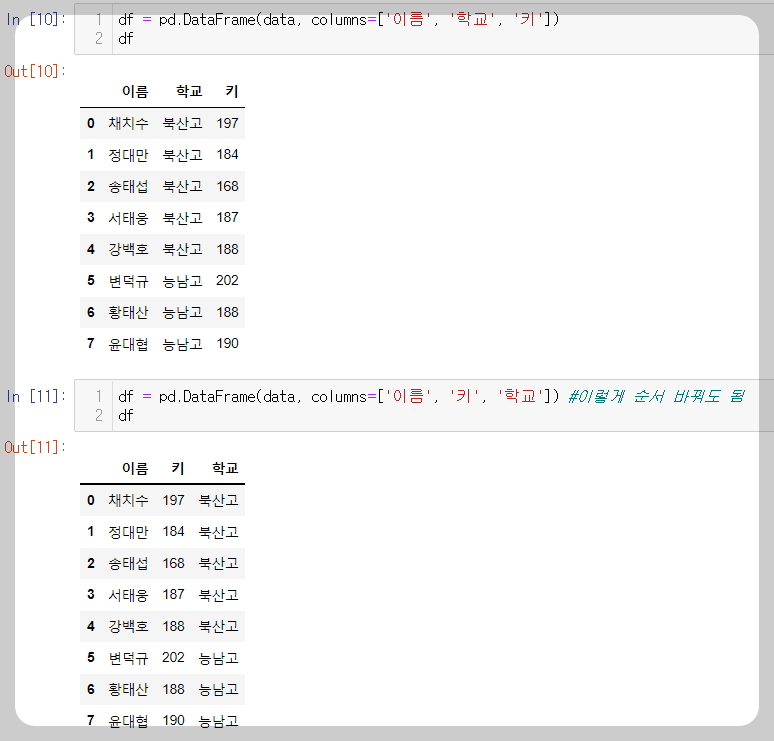Click 채치수 name cell in Out[10] table

click(128, 123)
